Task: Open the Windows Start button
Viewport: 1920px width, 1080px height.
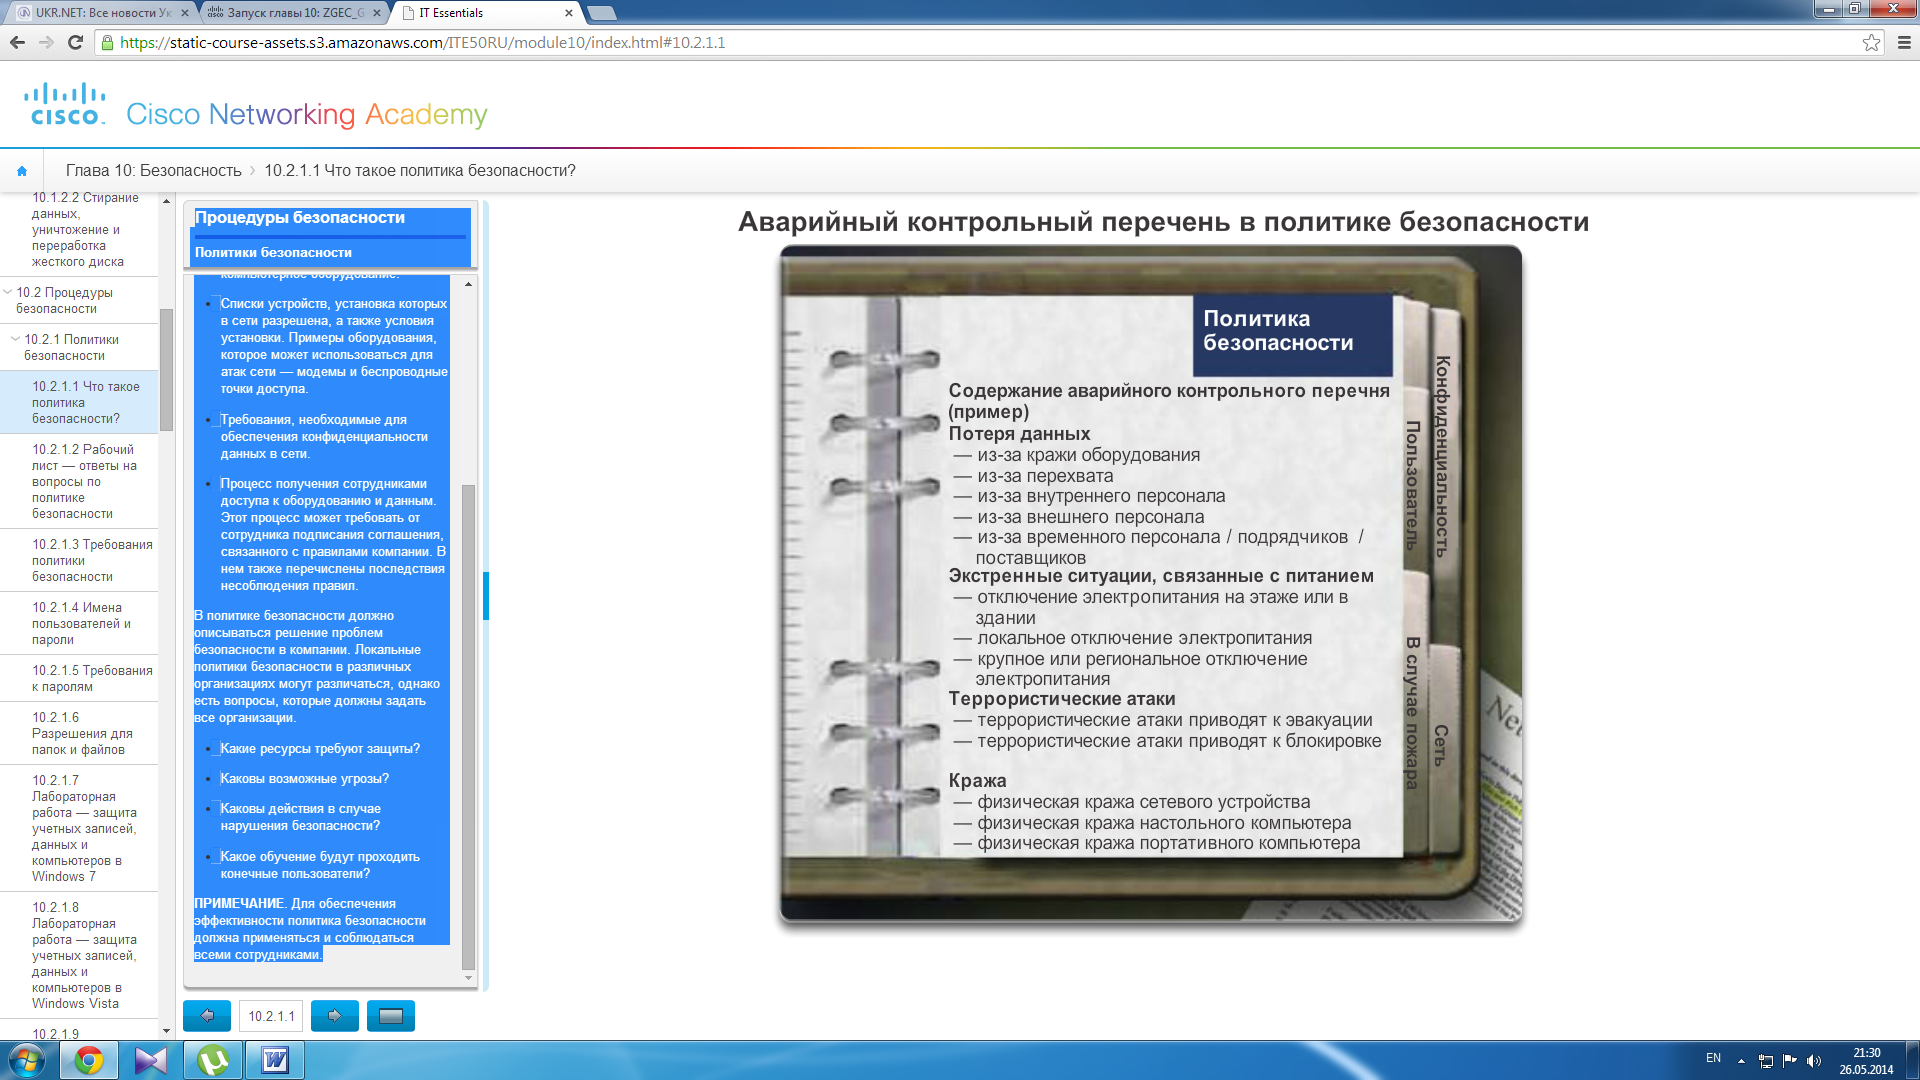Action: pos(27,1060)
